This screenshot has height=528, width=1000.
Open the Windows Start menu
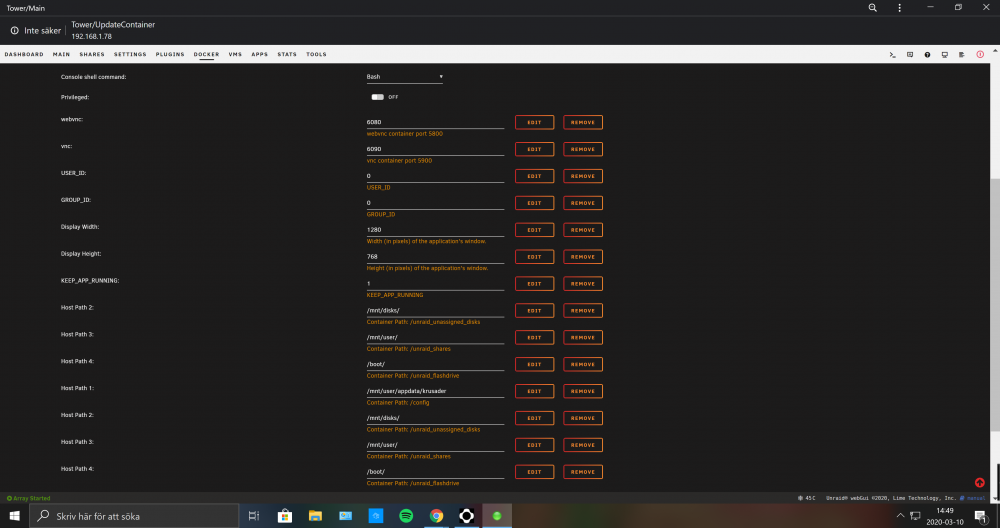pyautogui.click(x=14, y=516)
